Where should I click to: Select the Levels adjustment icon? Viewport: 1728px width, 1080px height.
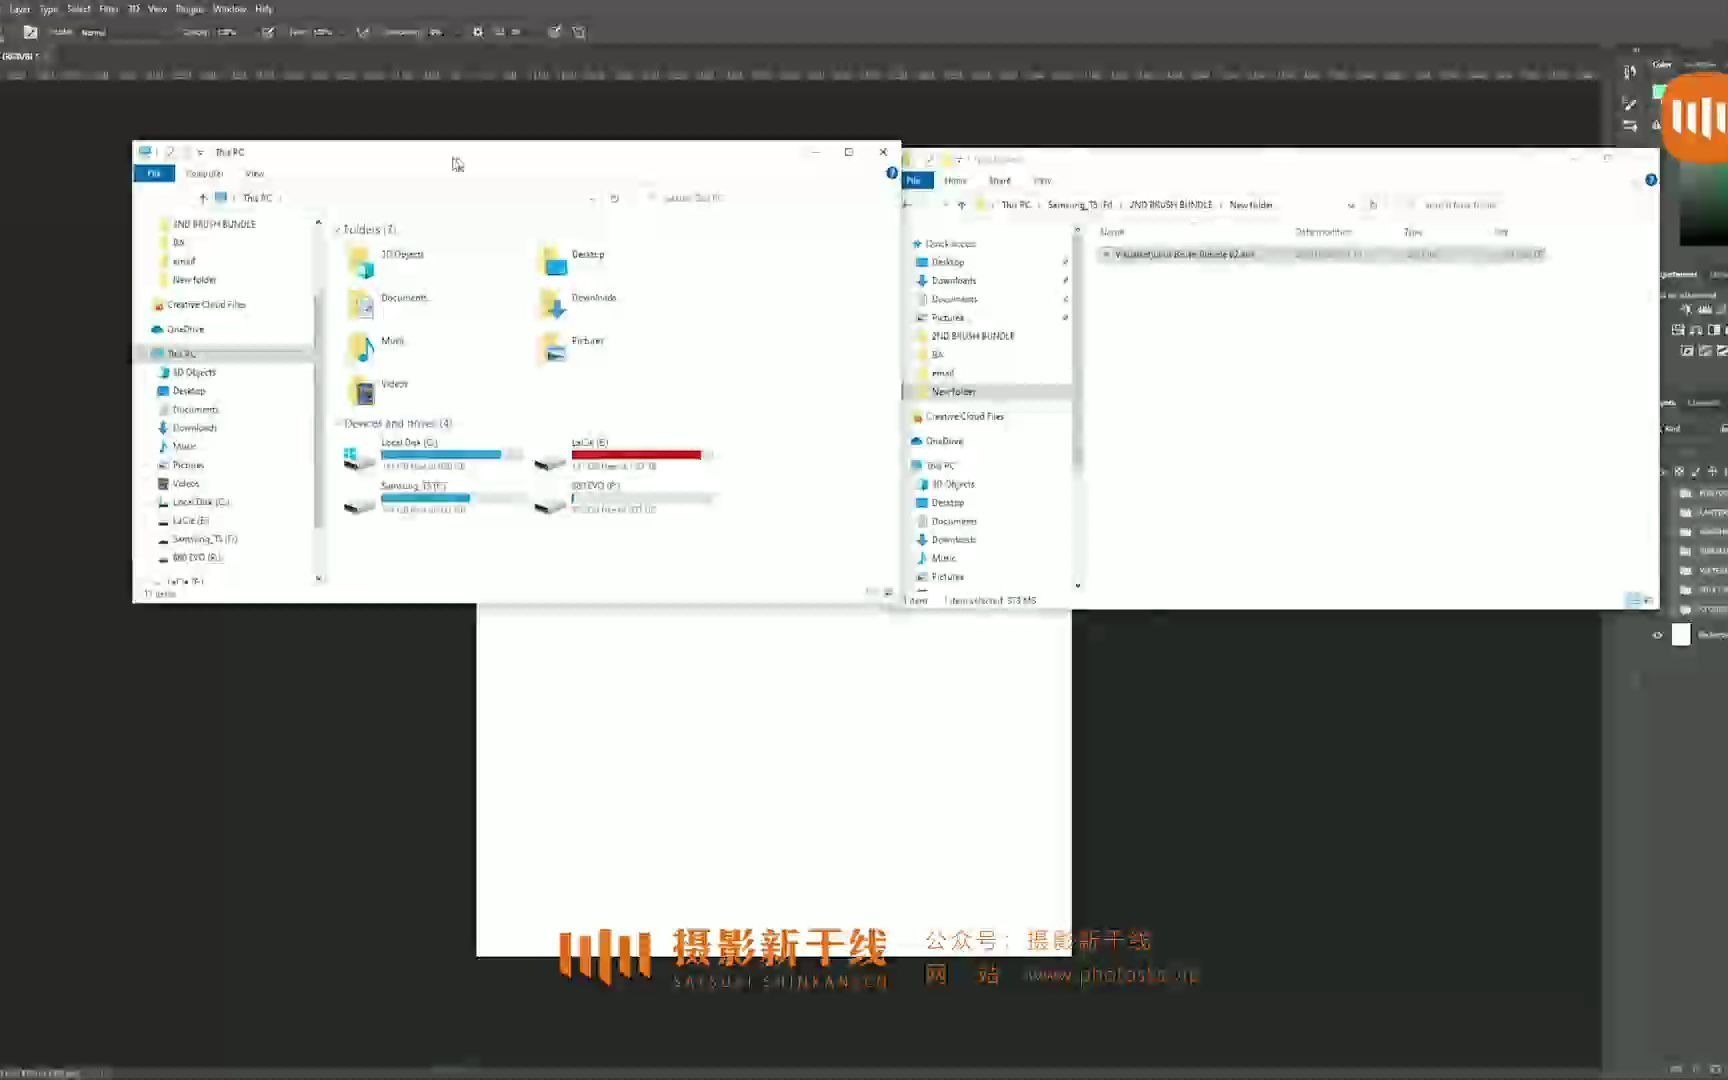pos(1704,309)
